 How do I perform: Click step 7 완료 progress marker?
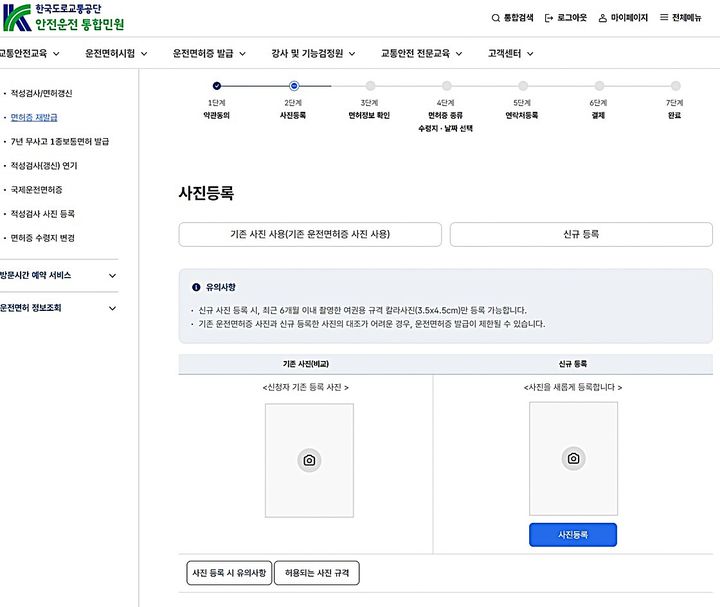[675, 86]
